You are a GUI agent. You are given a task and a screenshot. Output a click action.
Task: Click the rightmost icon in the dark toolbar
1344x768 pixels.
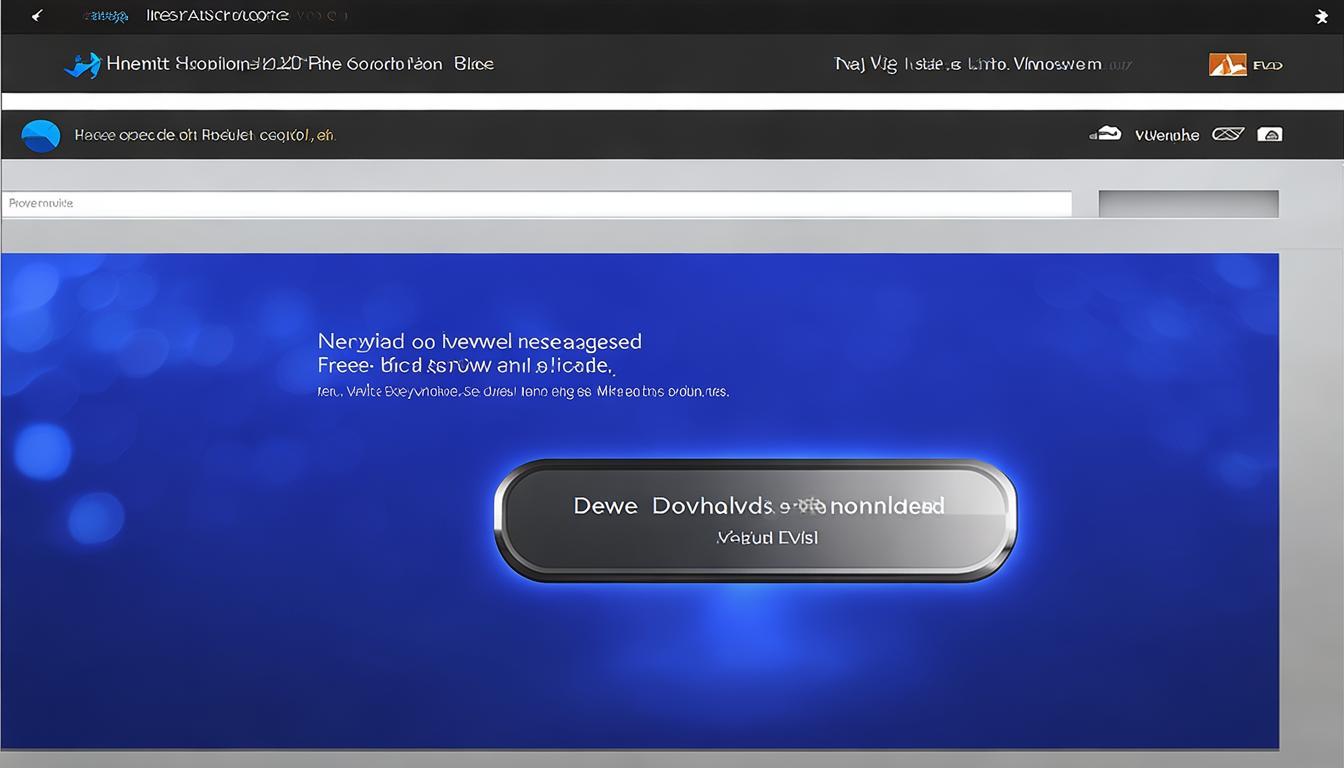(1269, 134)
